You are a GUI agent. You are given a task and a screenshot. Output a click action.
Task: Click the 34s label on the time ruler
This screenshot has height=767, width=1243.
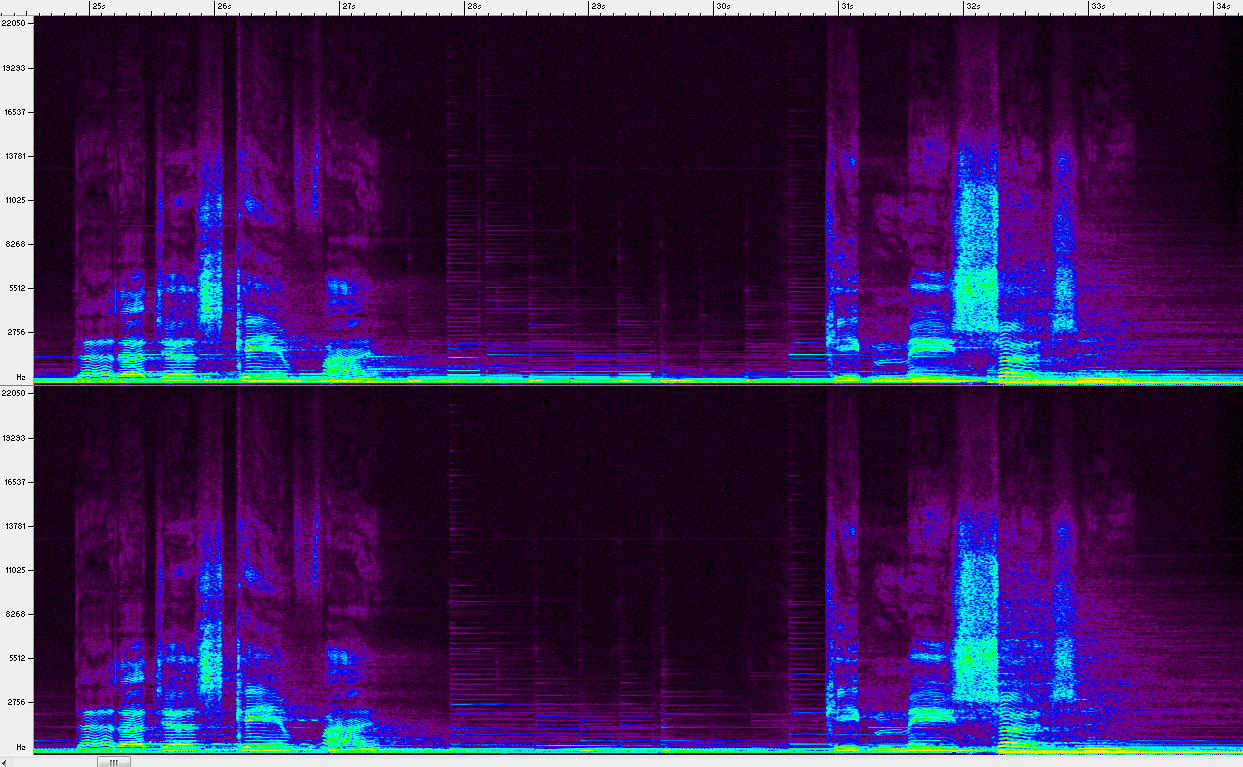[x=1221, y=6]
